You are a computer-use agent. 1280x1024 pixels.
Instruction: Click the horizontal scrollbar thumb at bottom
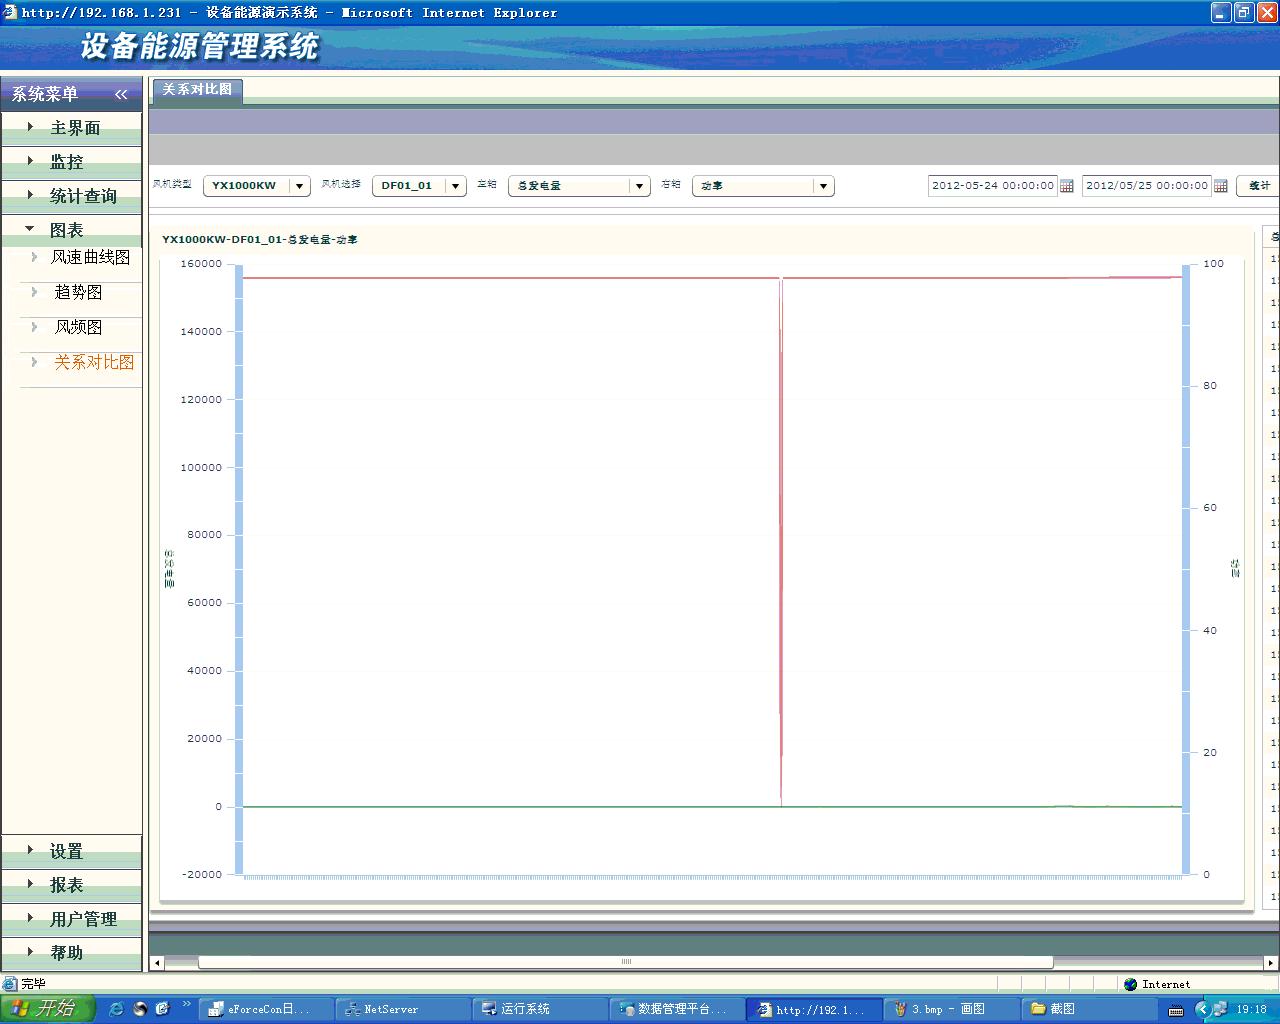click(625, 962)
